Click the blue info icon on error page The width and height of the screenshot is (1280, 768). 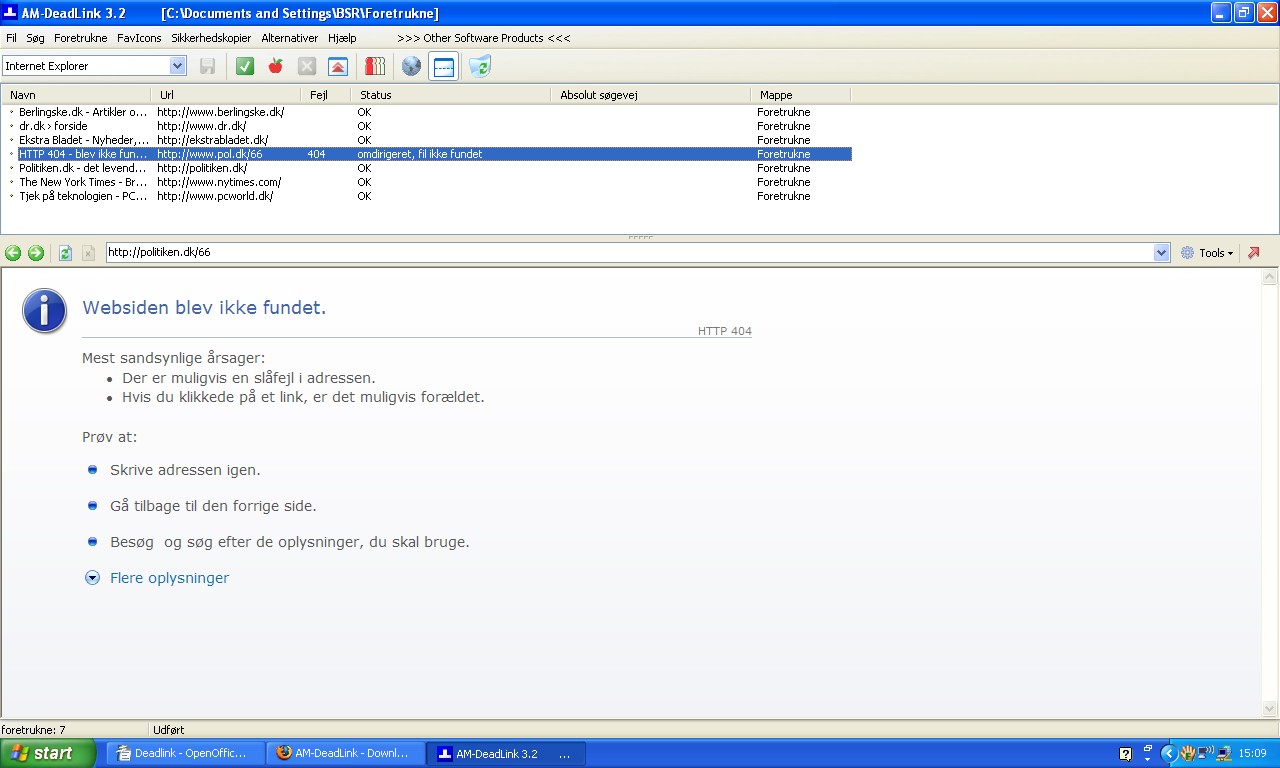[x=44, y=309]
